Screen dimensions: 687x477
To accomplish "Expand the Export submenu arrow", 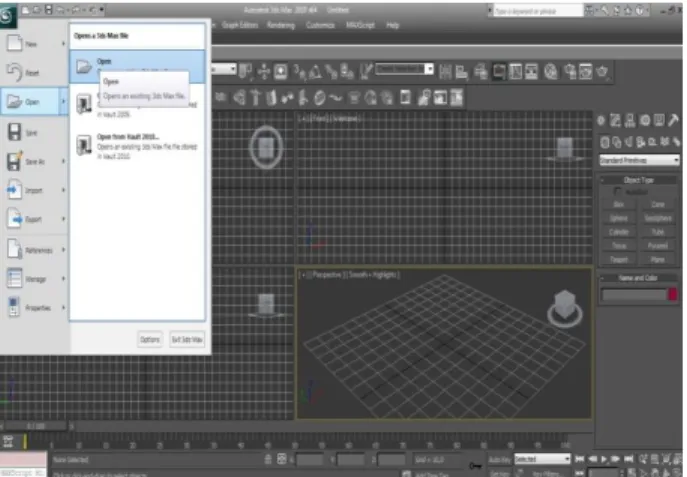I will pyautogui.click(x=64, y=219).
